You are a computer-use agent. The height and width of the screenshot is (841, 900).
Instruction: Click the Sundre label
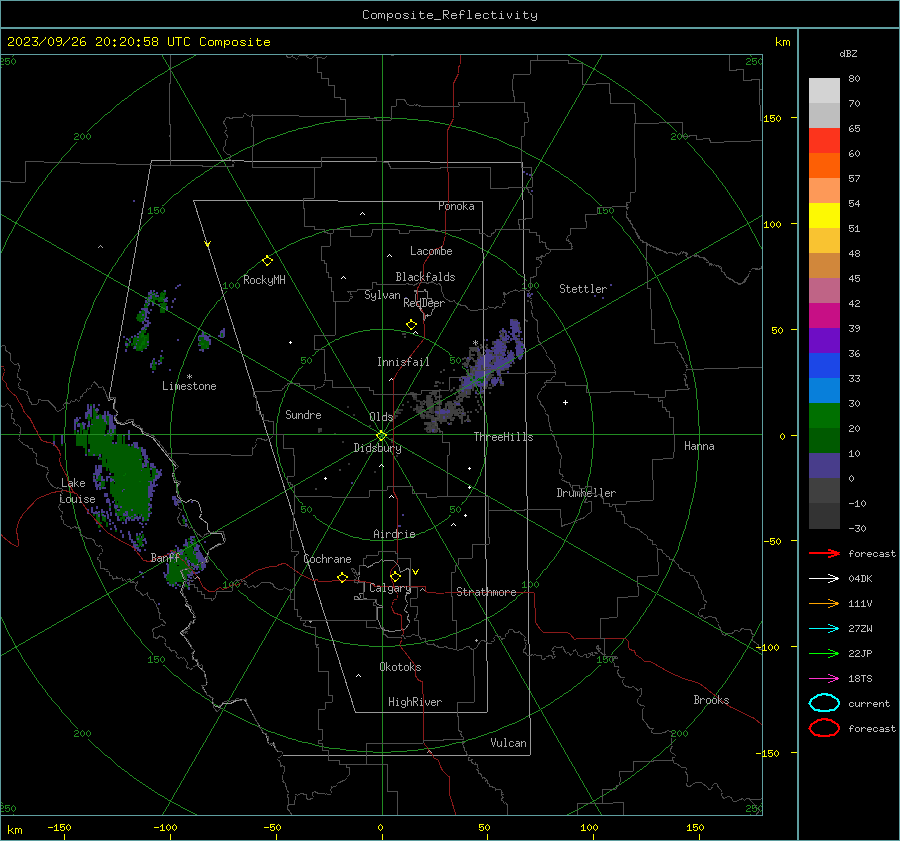[x=303, y=414]
